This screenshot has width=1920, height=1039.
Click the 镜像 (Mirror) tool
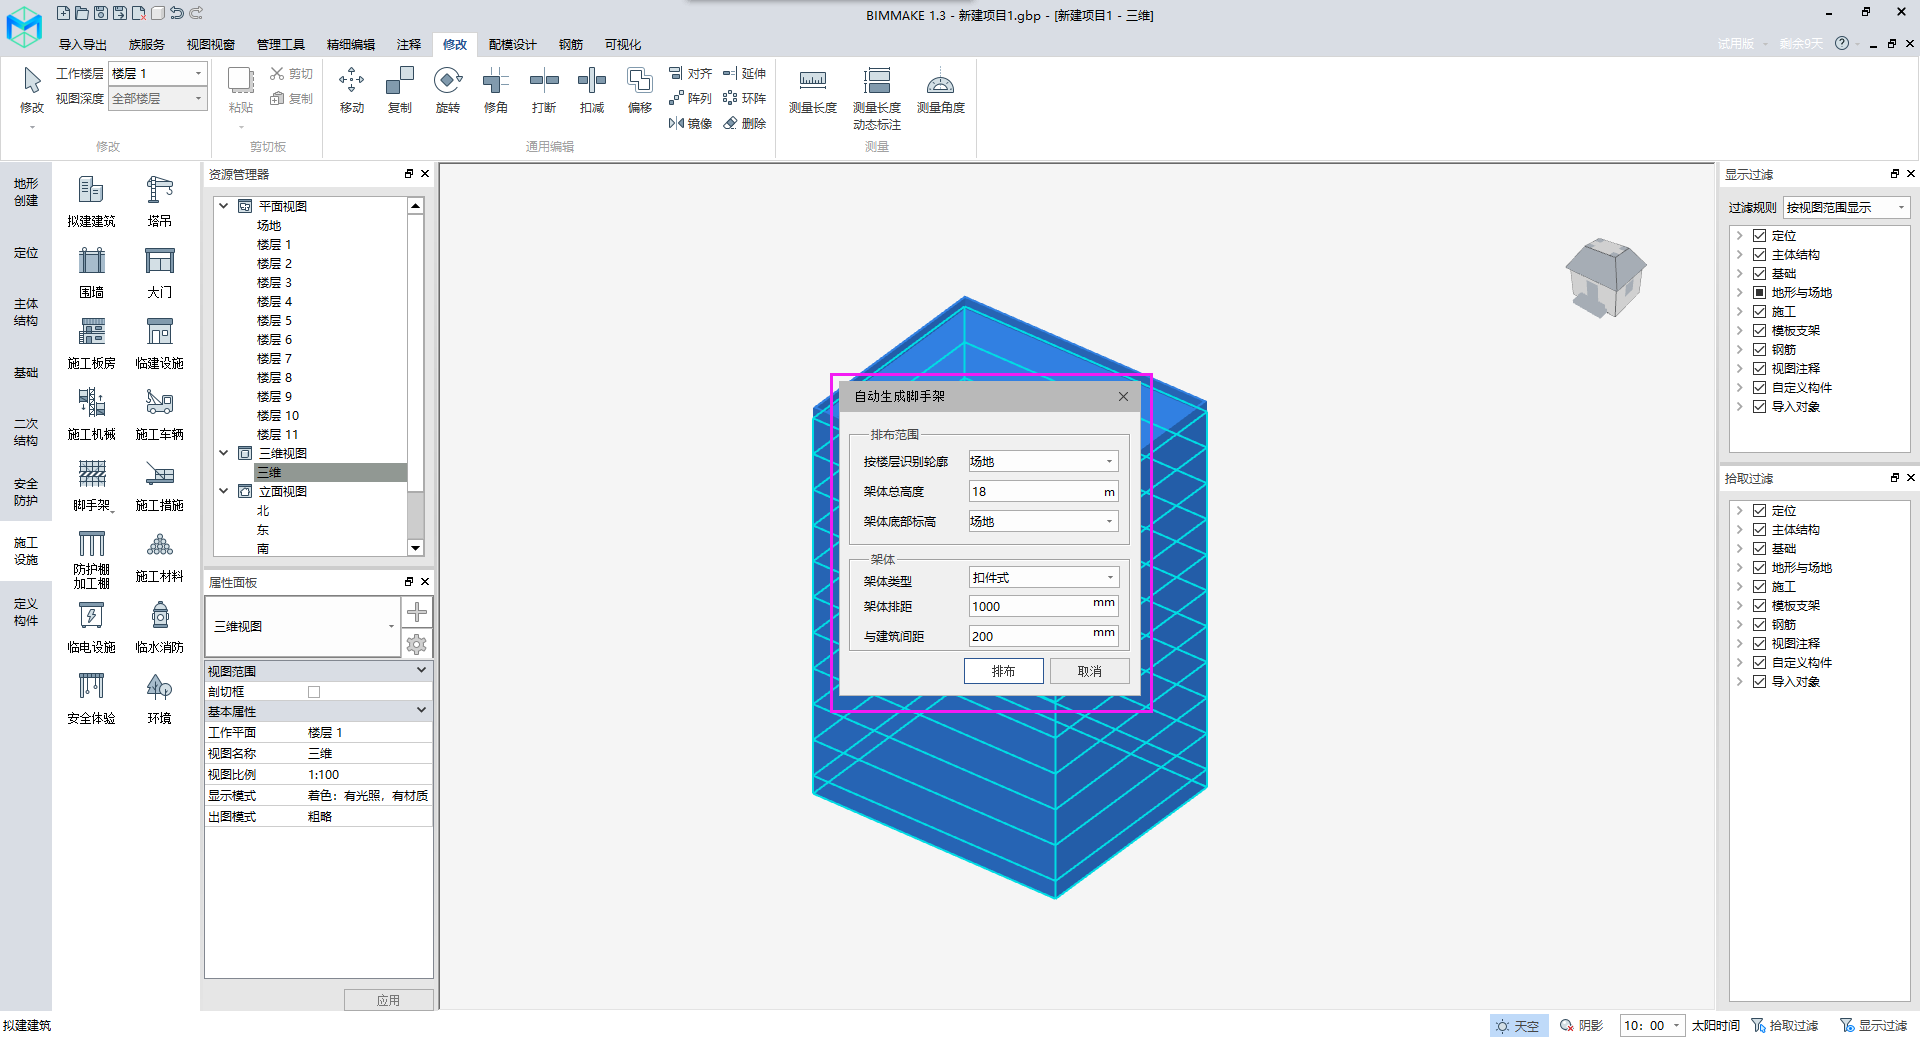pos(690,123)
